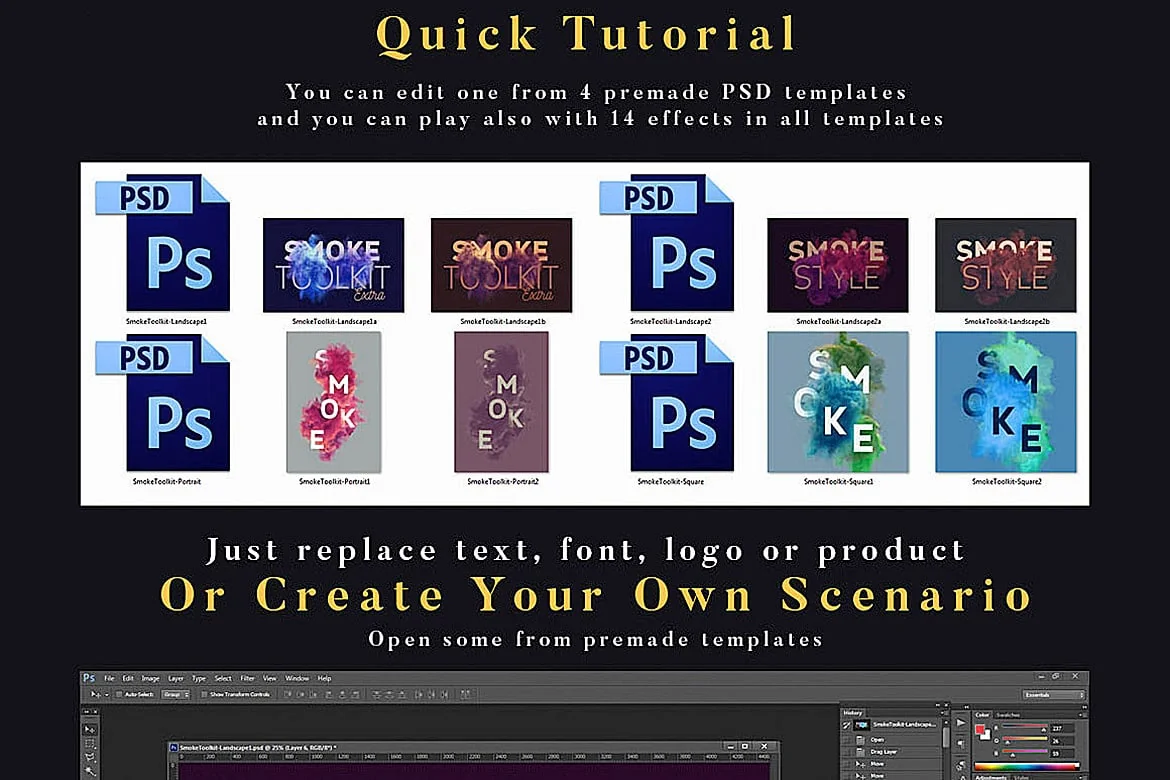Image resolution: width=1170 pixels, height=780 pixels.
Task: Click the SmokeToolkit-Landscape1 PSD file icon
Action: pyautogui.click(x=163, y=243)
